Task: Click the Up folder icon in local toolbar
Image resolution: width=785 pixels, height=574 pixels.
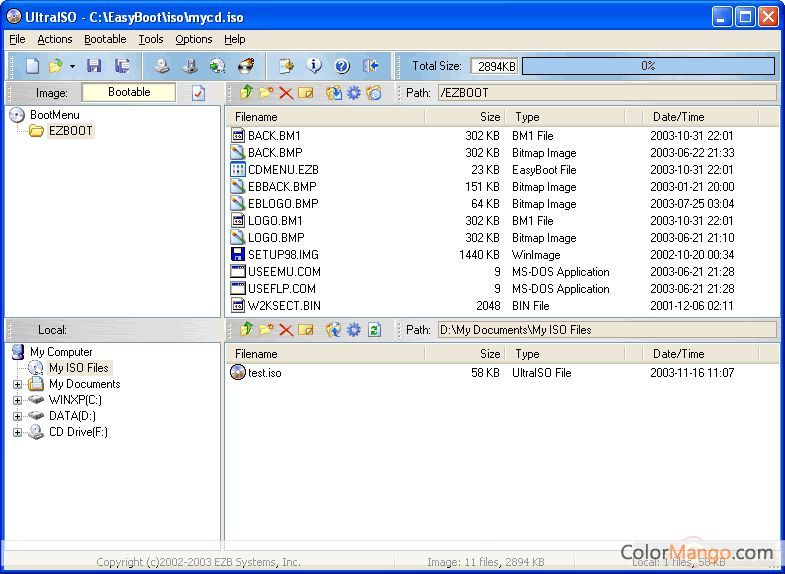Action: [246, 329]
